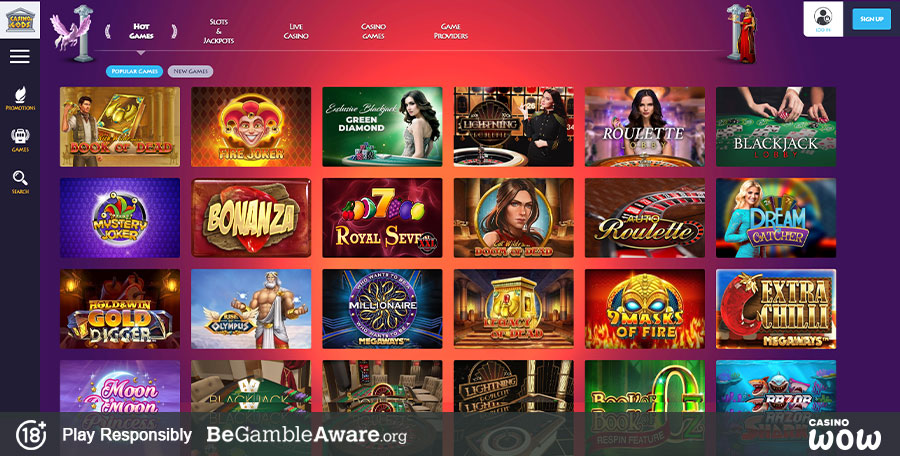Select the Games slot machine icon
Image resolution: width=900 pixels, height=456 pixels.
point(20,140)
